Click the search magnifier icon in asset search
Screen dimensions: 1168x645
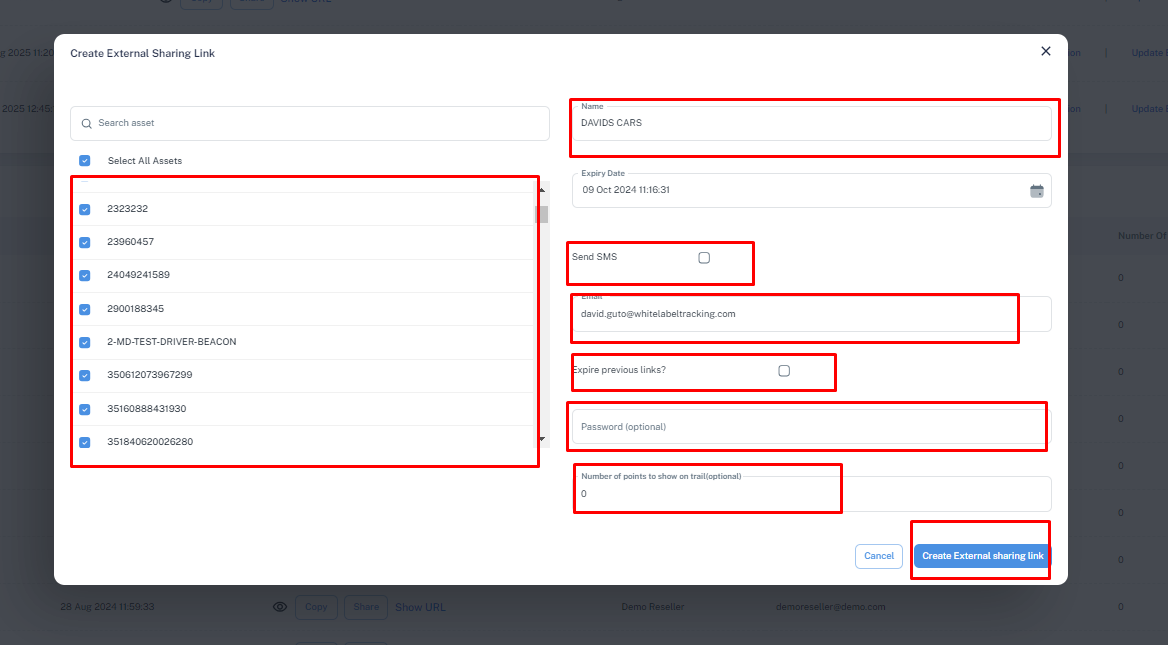[86, 124]
